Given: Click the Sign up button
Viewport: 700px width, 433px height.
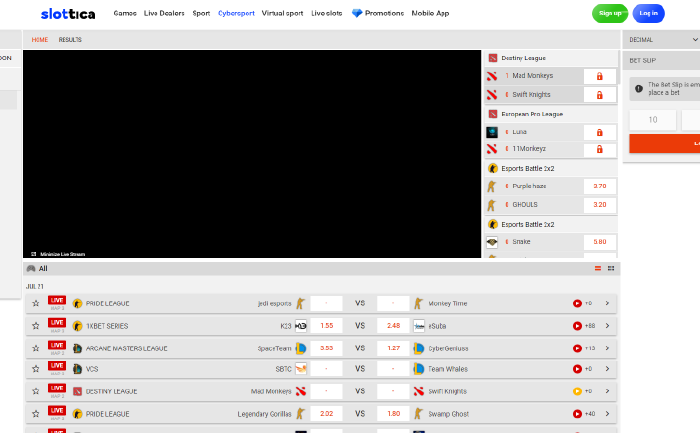Looking at the screenshot, I should [610, 13].
